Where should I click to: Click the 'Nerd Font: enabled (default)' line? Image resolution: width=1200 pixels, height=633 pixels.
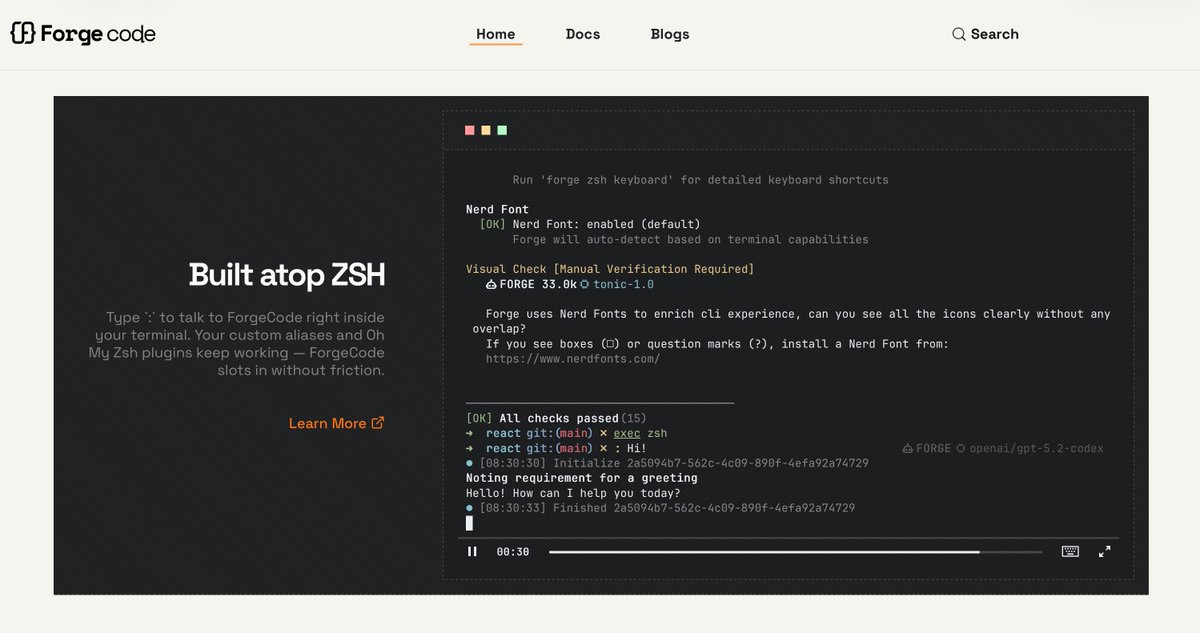[x=590, y=224]
